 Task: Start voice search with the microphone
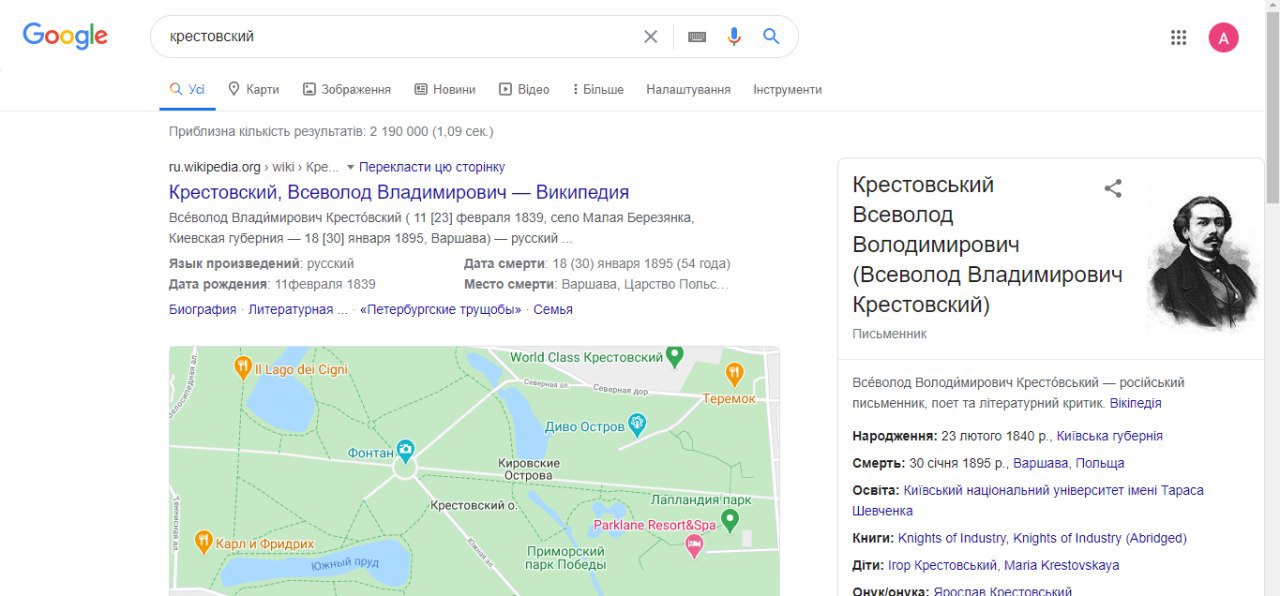coord(734,37)
